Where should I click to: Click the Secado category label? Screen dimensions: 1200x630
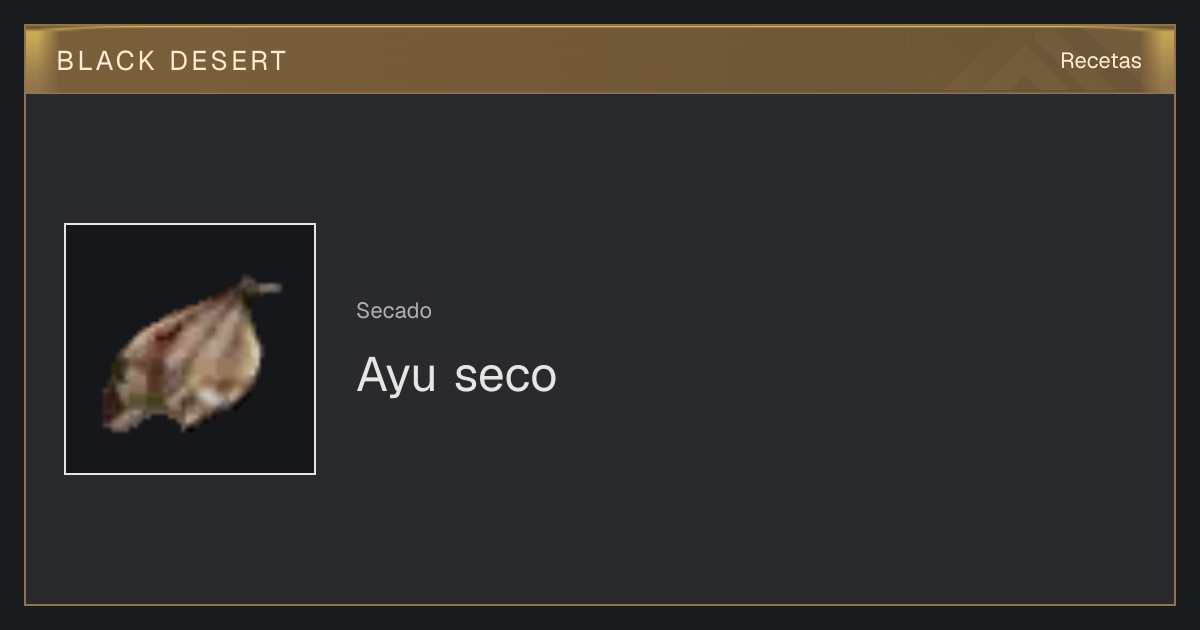394,311
